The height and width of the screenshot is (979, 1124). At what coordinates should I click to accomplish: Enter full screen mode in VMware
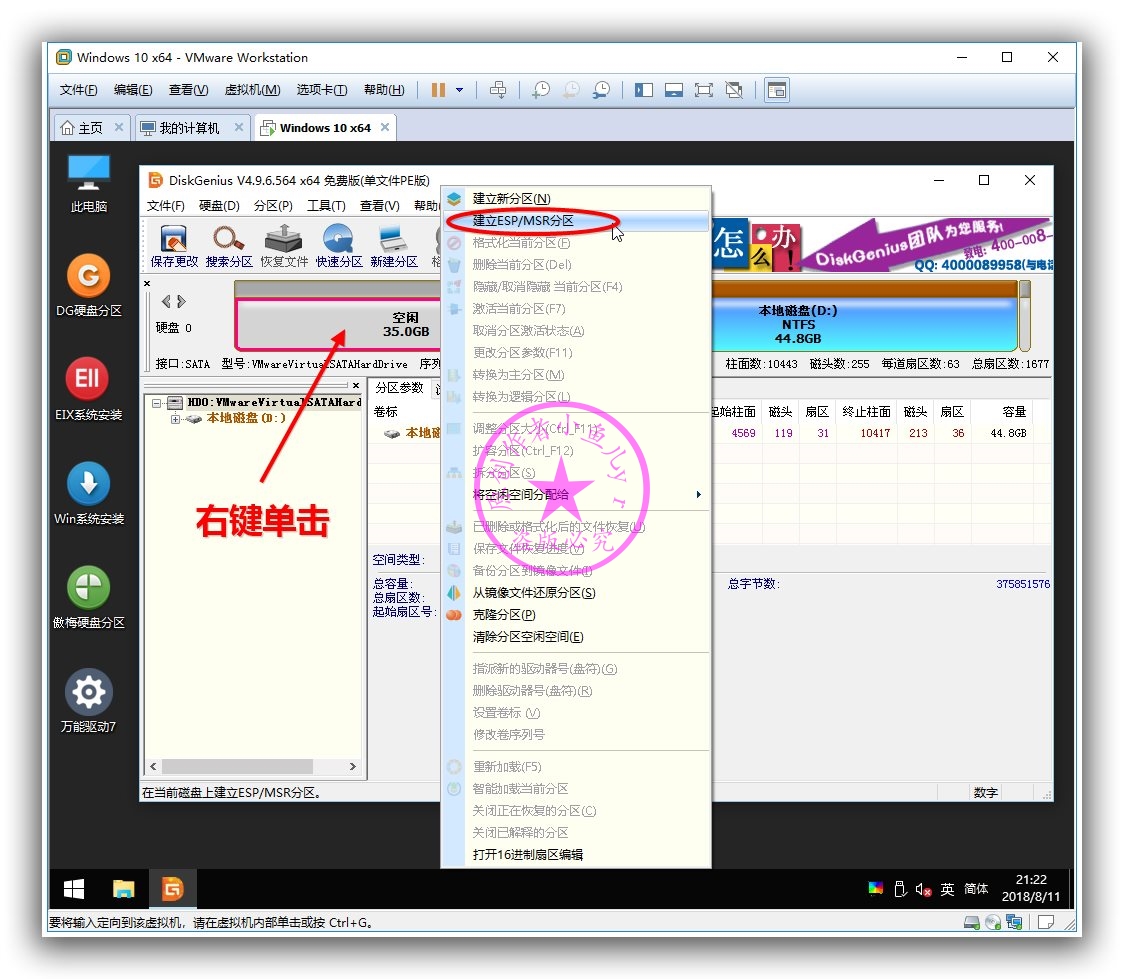[x=704, y=90]
